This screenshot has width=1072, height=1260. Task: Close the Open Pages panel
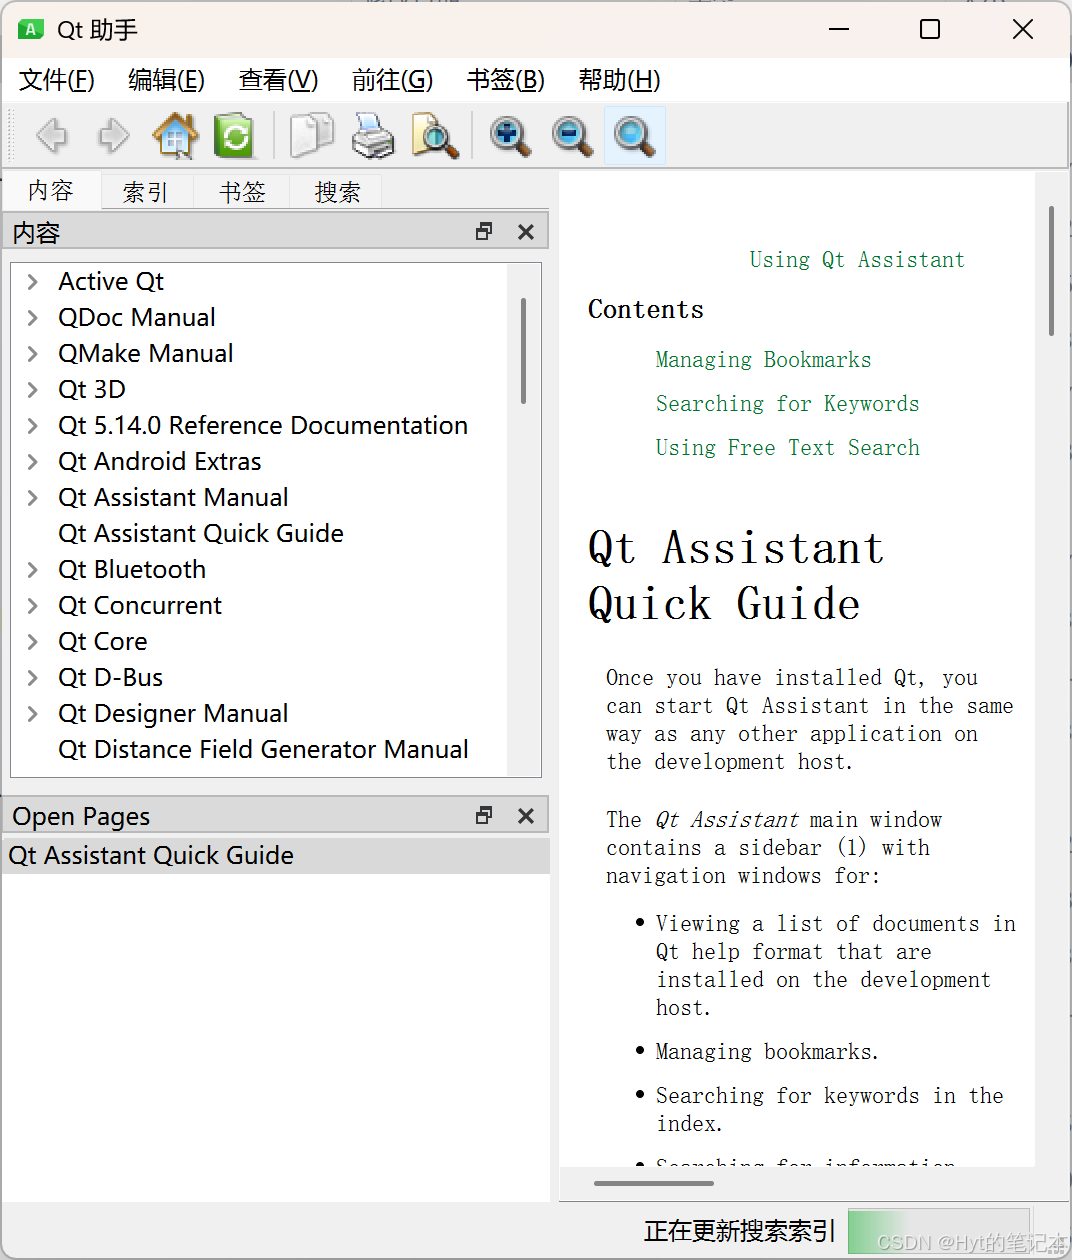pyautogui.click(x=526, y=816)
